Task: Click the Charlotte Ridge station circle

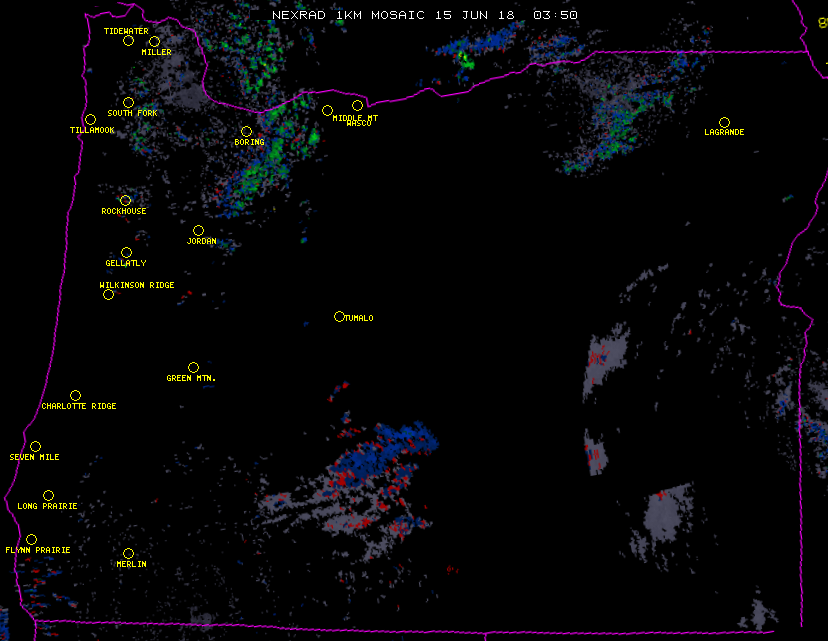Action: tap(75, 396)
